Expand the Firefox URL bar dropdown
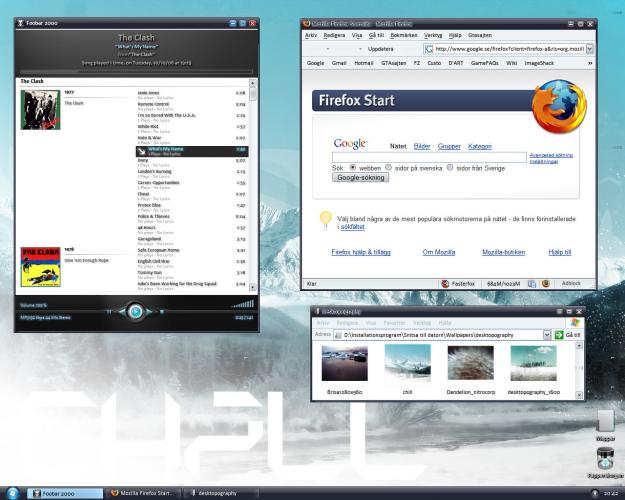Screen dimensions: 625x500 click(x=589, y=47)
